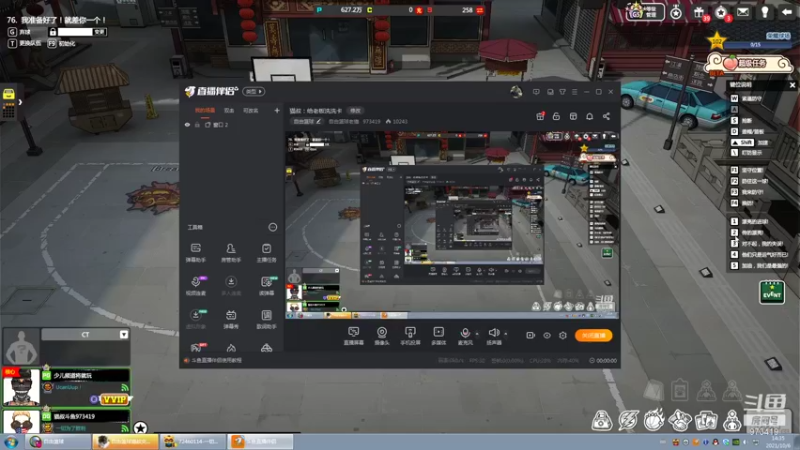Switch to the second scene tab
Viewport: 800px width, 450px height.
[229, 111]
